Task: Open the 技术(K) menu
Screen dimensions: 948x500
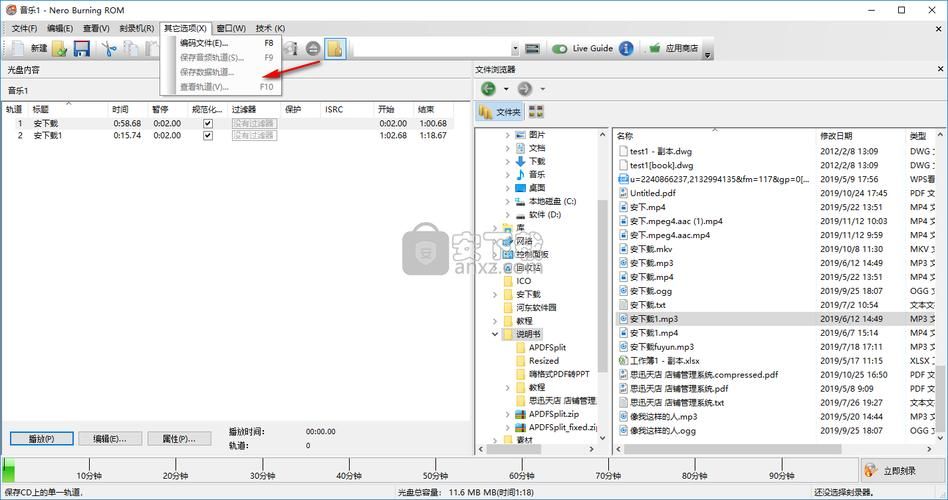Action: pos(270,28)
